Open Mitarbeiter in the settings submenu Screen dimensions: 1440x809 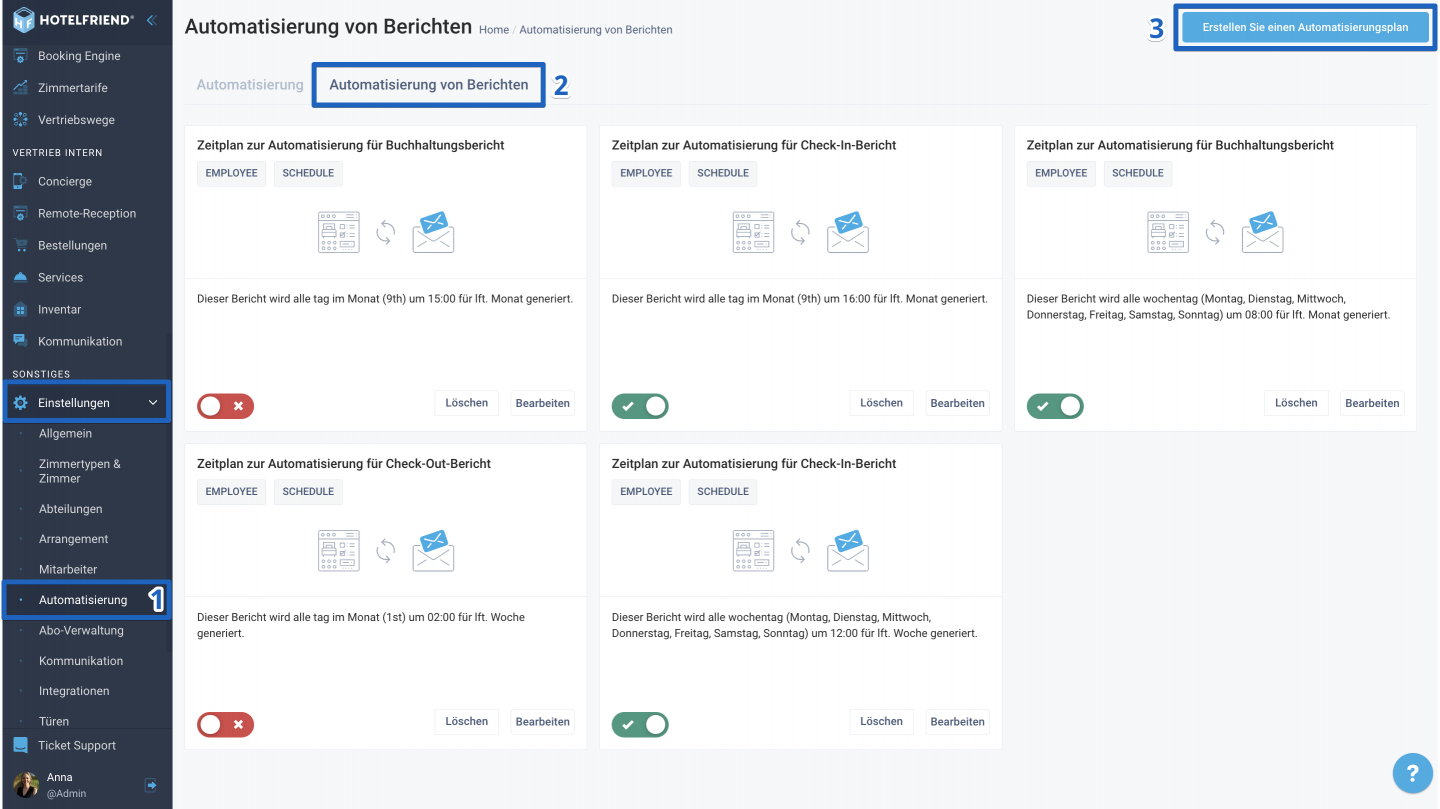coord(68,569)
